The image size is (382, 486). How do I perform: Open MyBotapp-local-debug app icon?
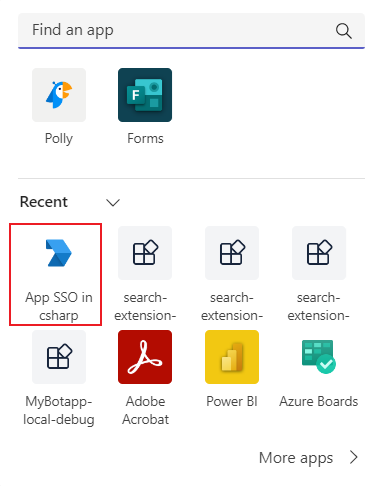click(x=59, y=357)
